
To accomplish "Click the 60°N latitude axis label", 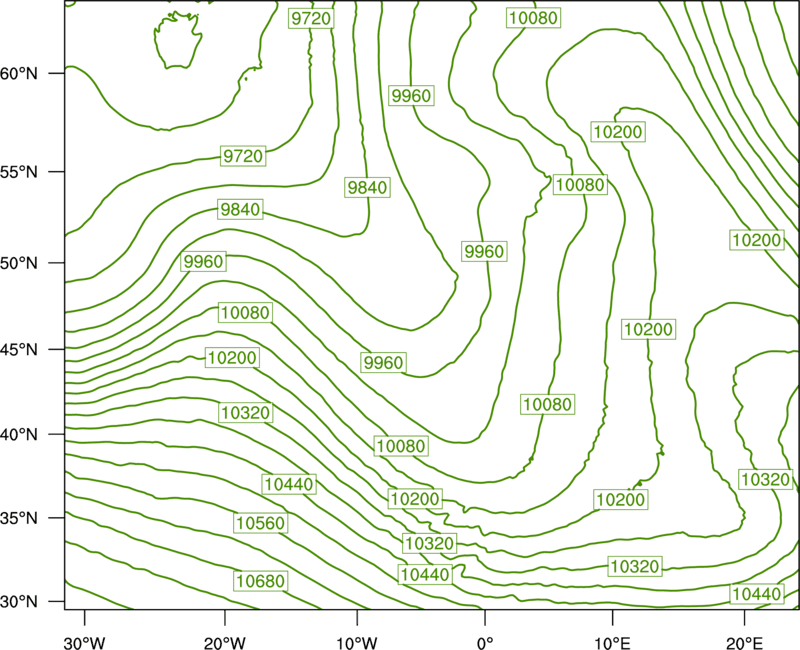I will (x=19, y=73).
